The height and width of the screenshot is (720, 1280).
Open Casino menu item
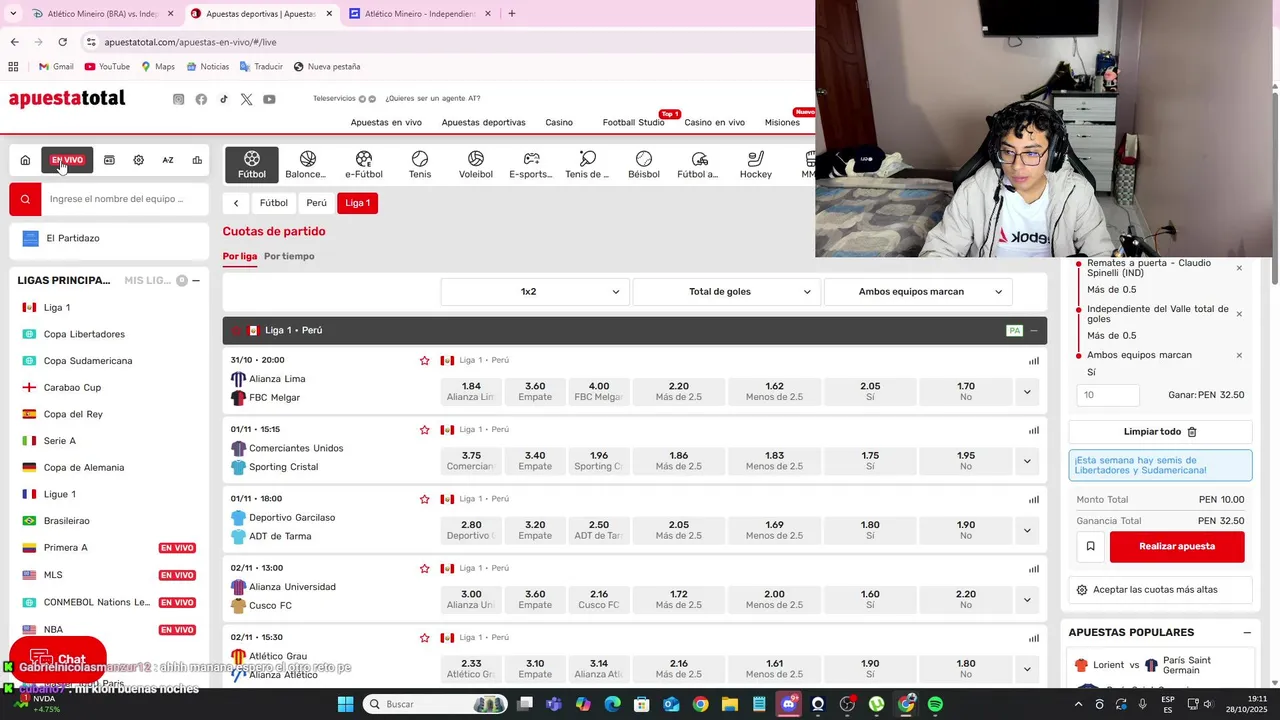point(559,122)
